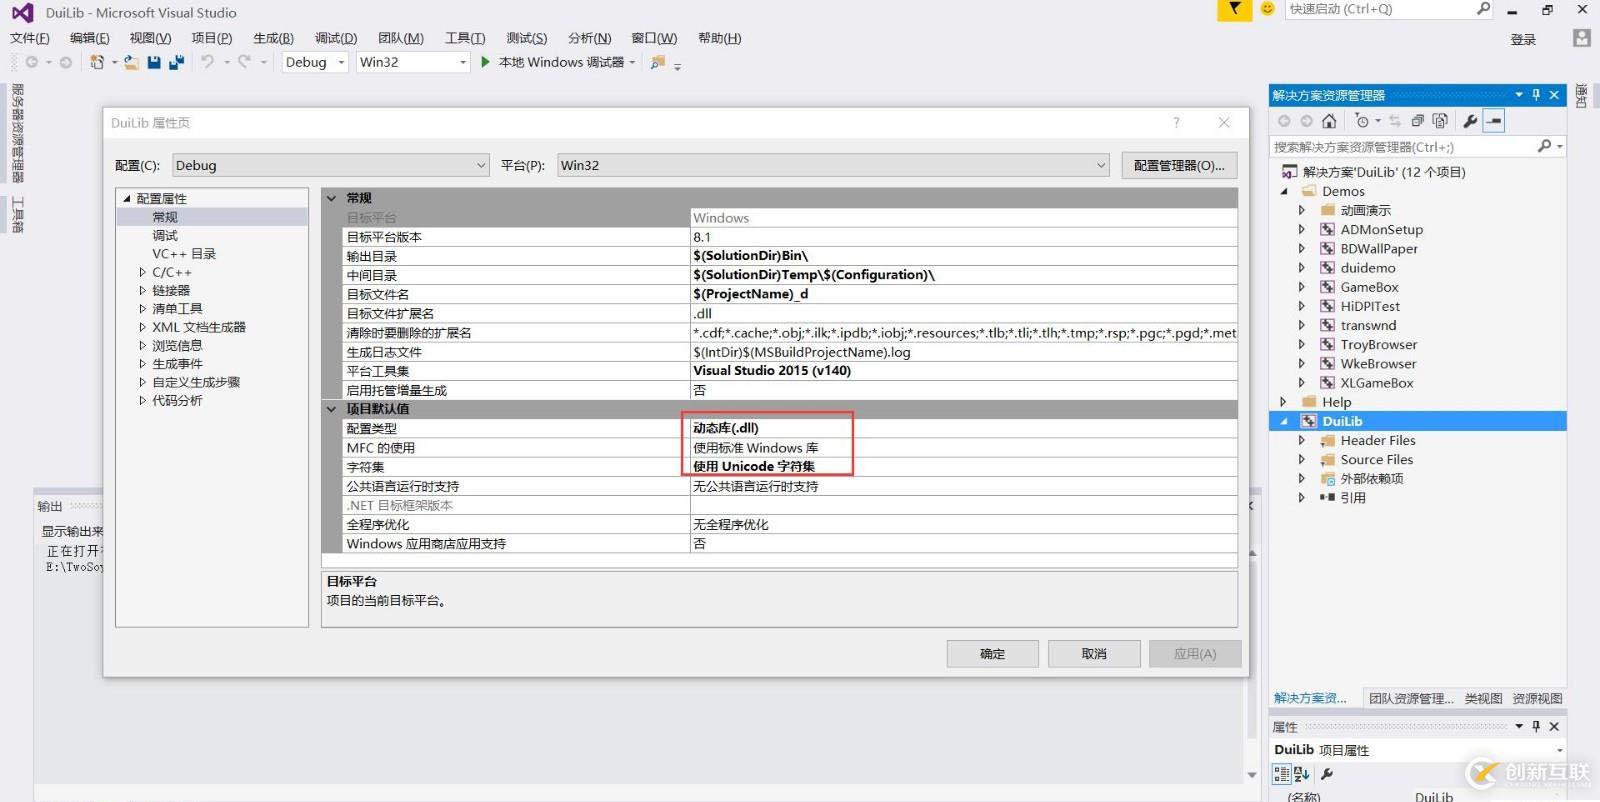Viewport: 1600px width, 802px height.
Task: Toggle the Preview Selected Items icon
Action: click(x=1494, y=121)
